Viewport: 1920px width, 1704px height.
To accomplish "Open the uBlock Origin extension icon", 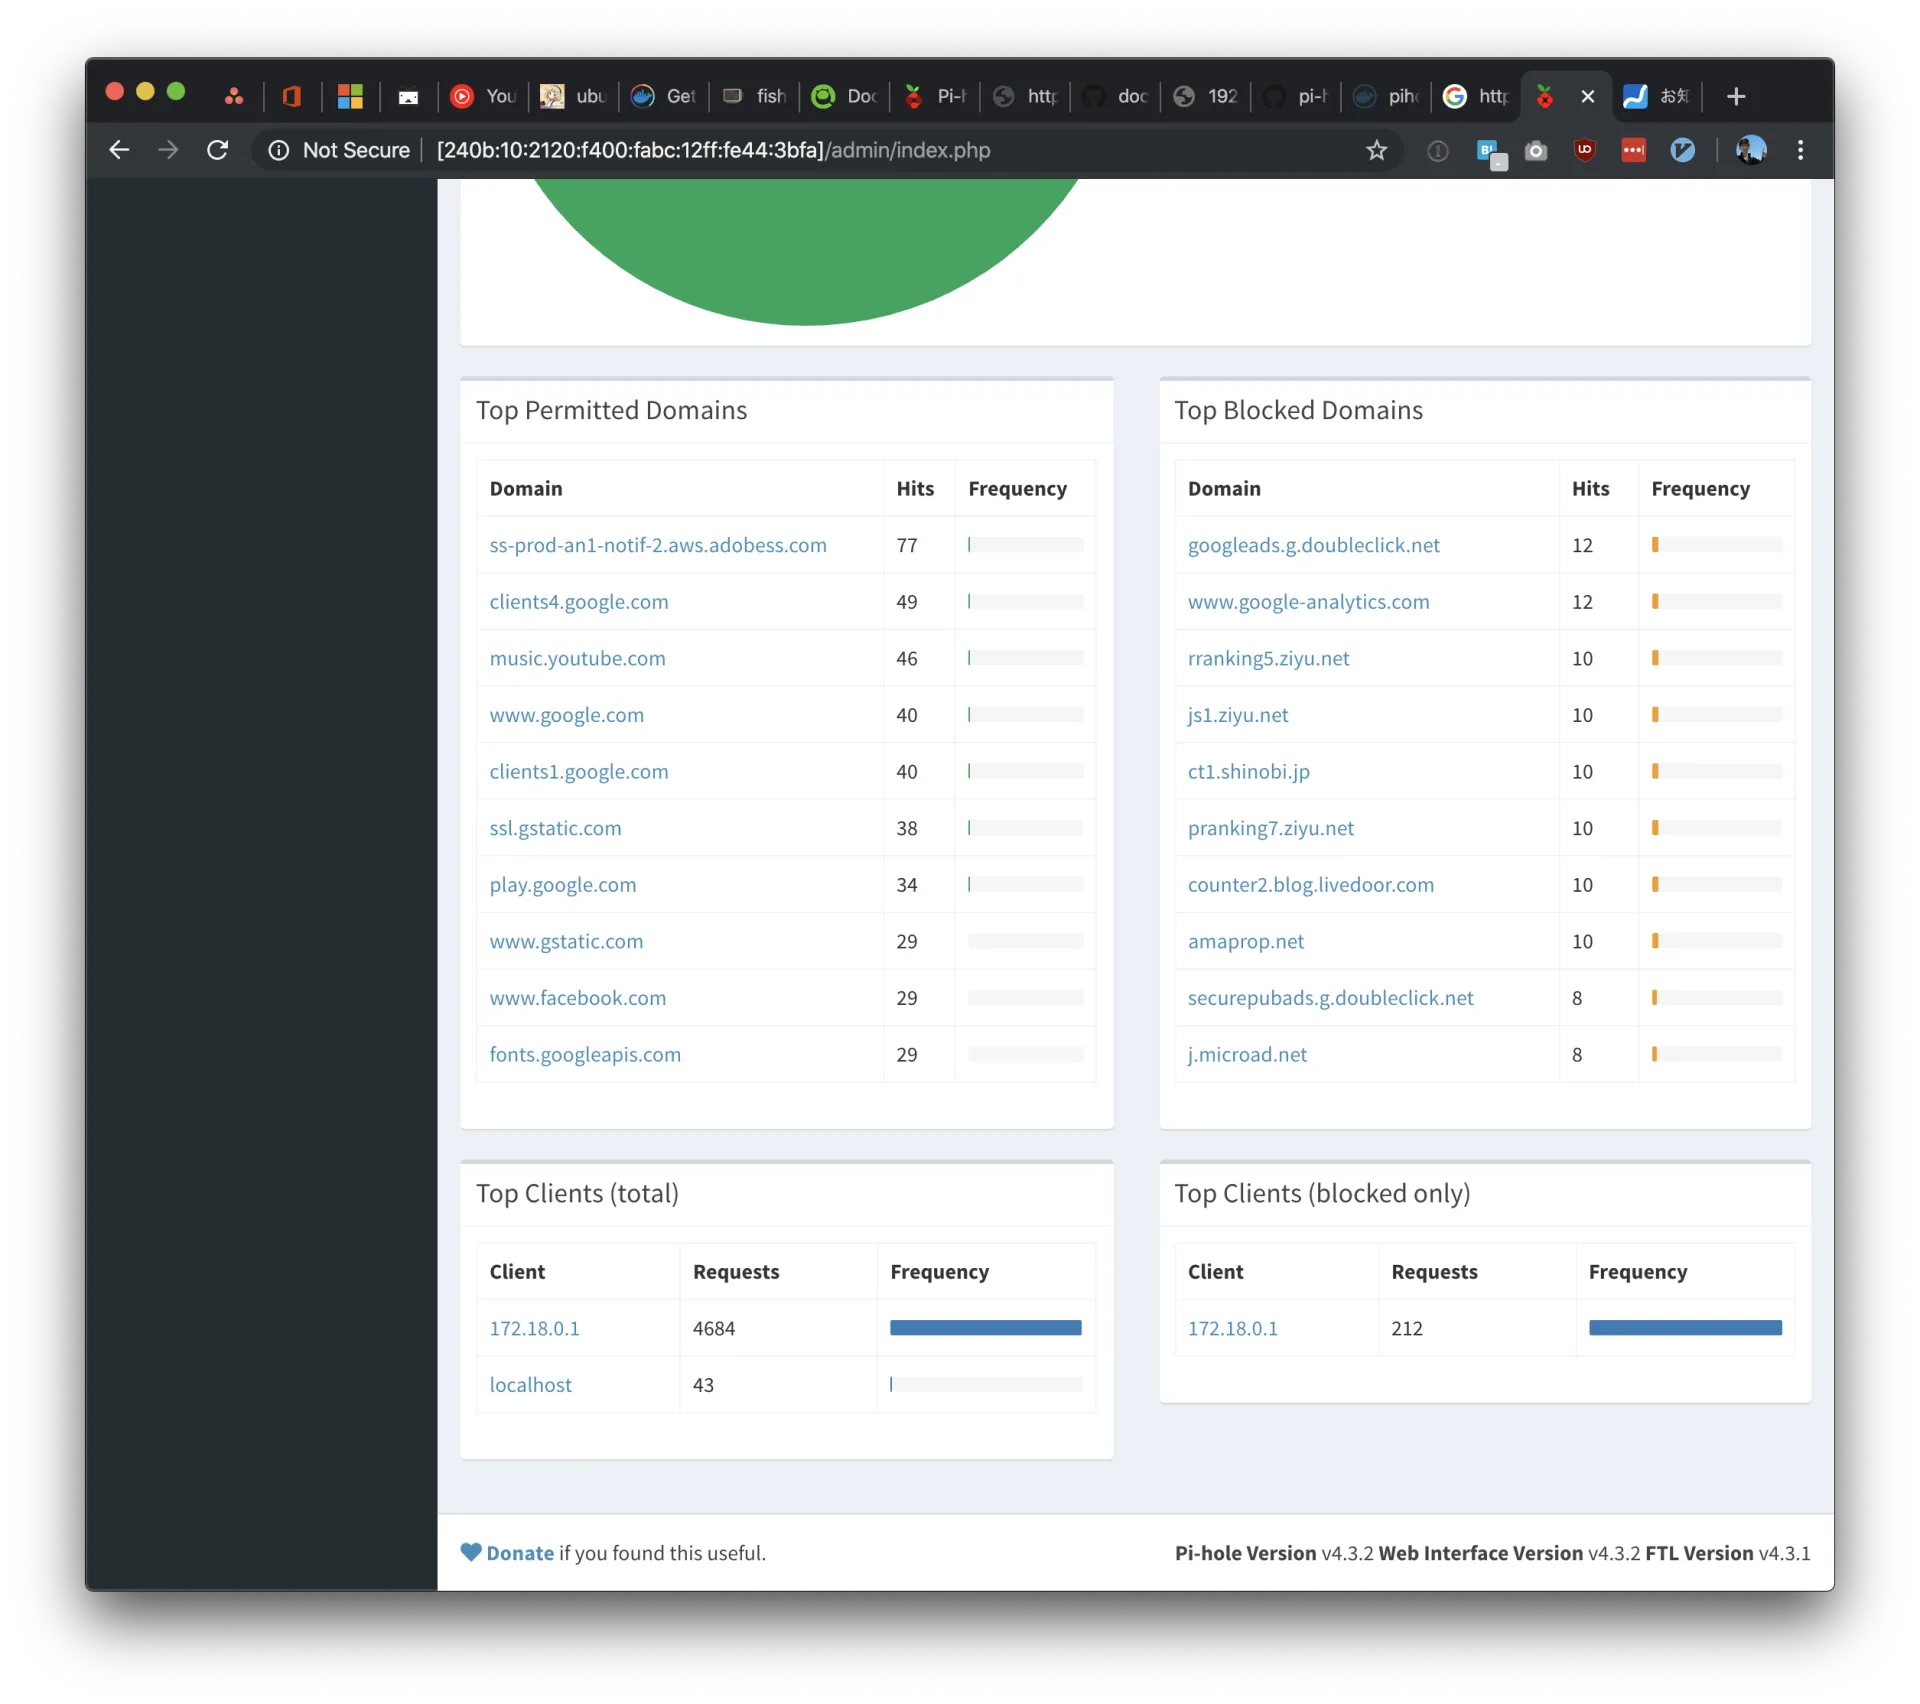I will click(x=1585, y=150).
